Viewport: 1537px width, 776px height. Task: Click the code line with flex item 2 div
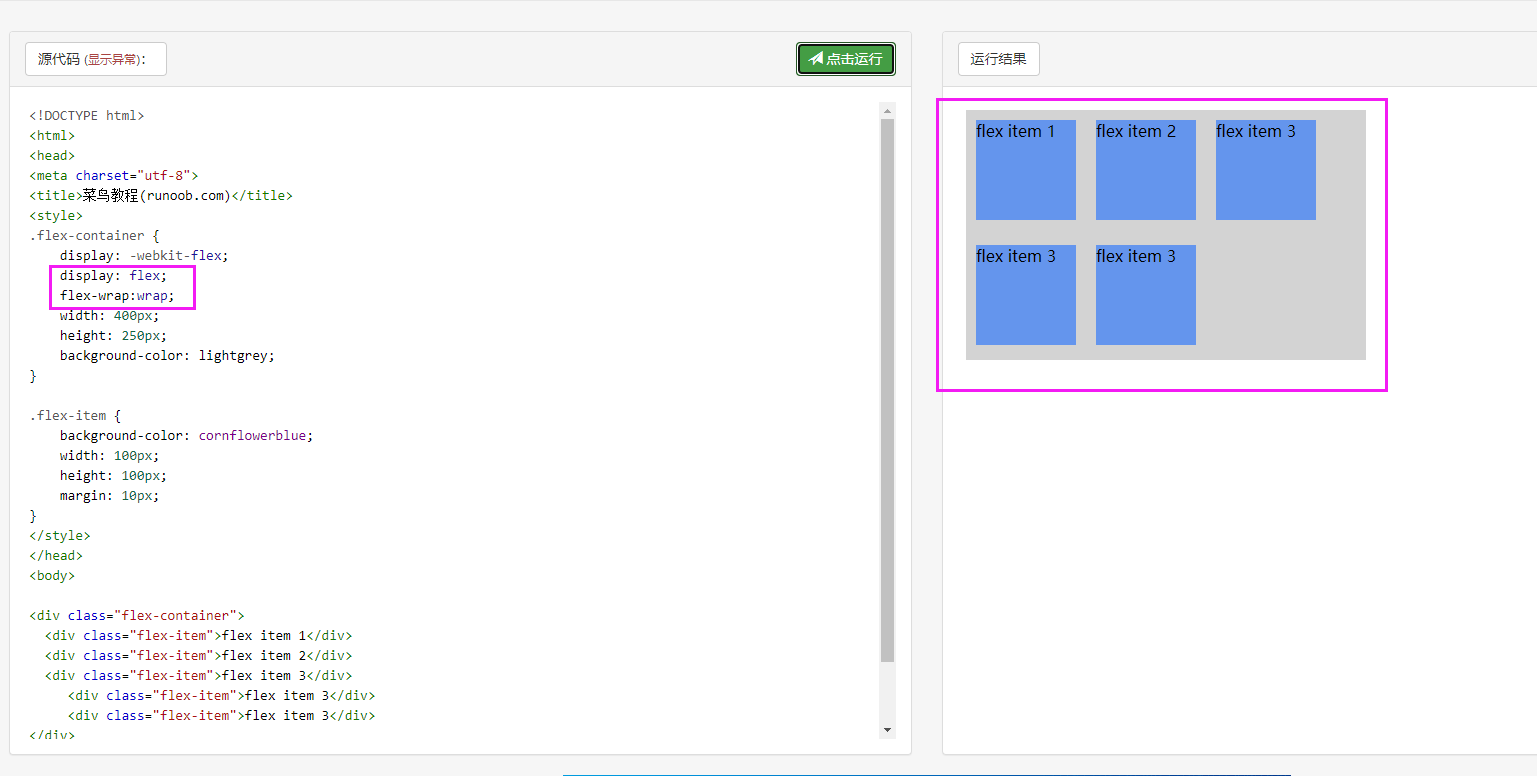(198, 655)
